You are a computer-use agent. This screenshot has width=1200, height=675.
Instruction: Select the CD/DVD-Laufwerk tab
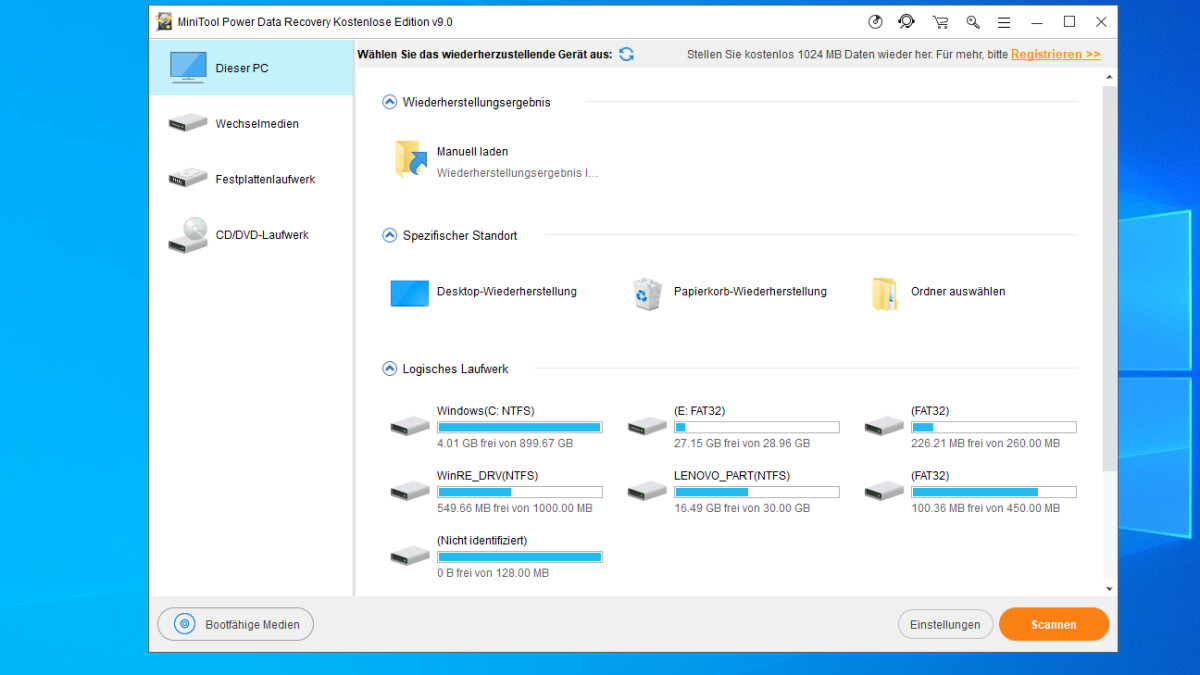click(x=251, y=235)
